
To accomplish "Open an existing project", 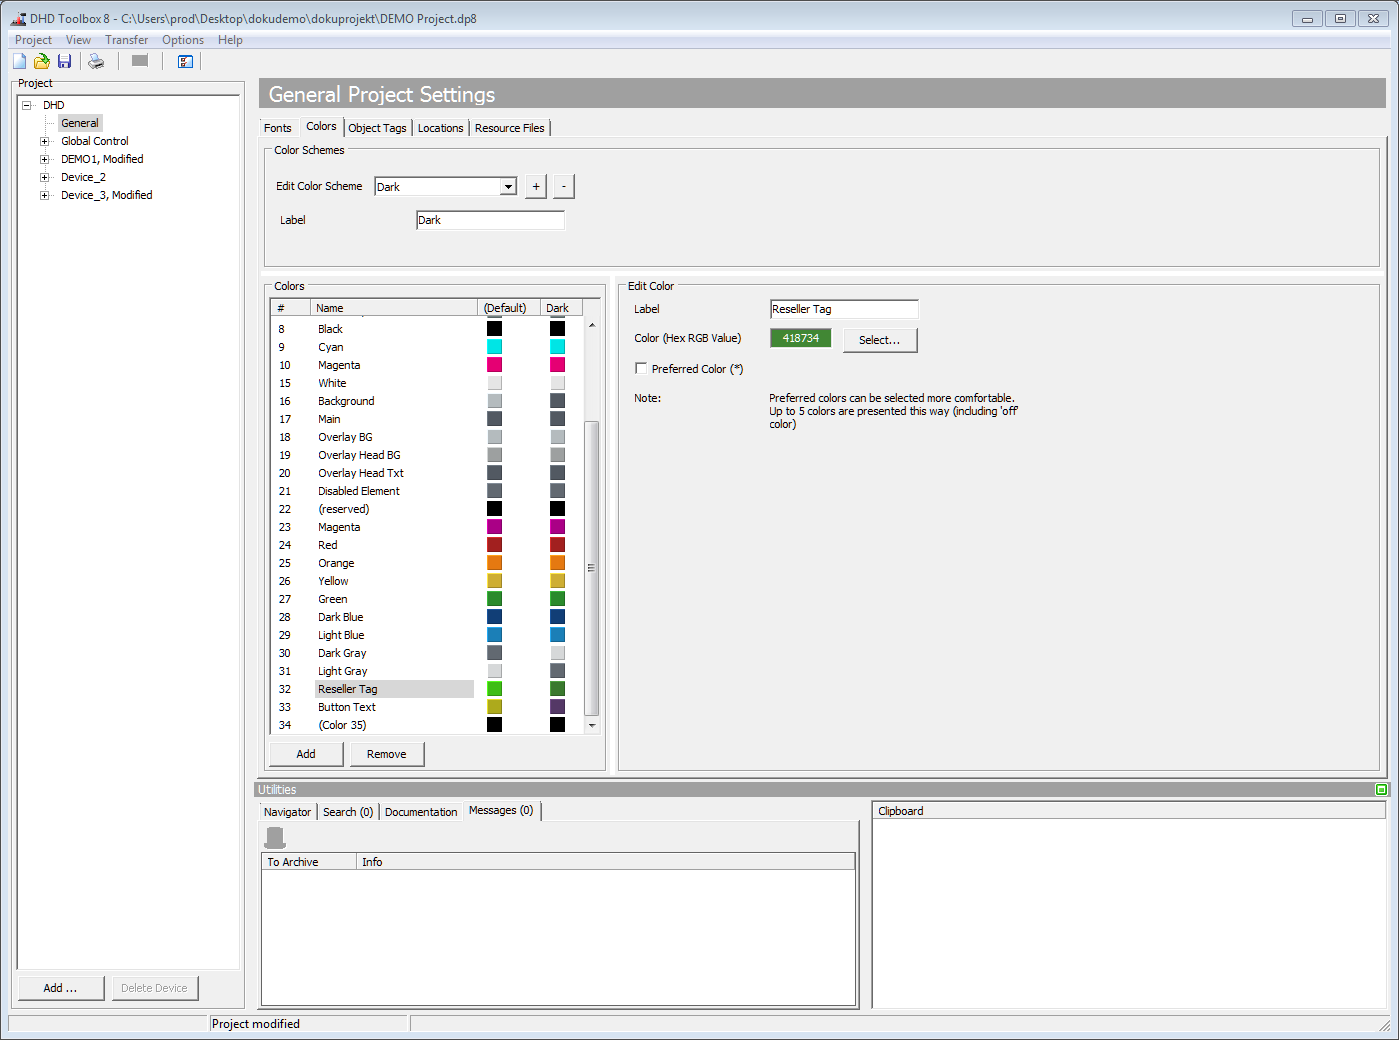I will [41, 61].
